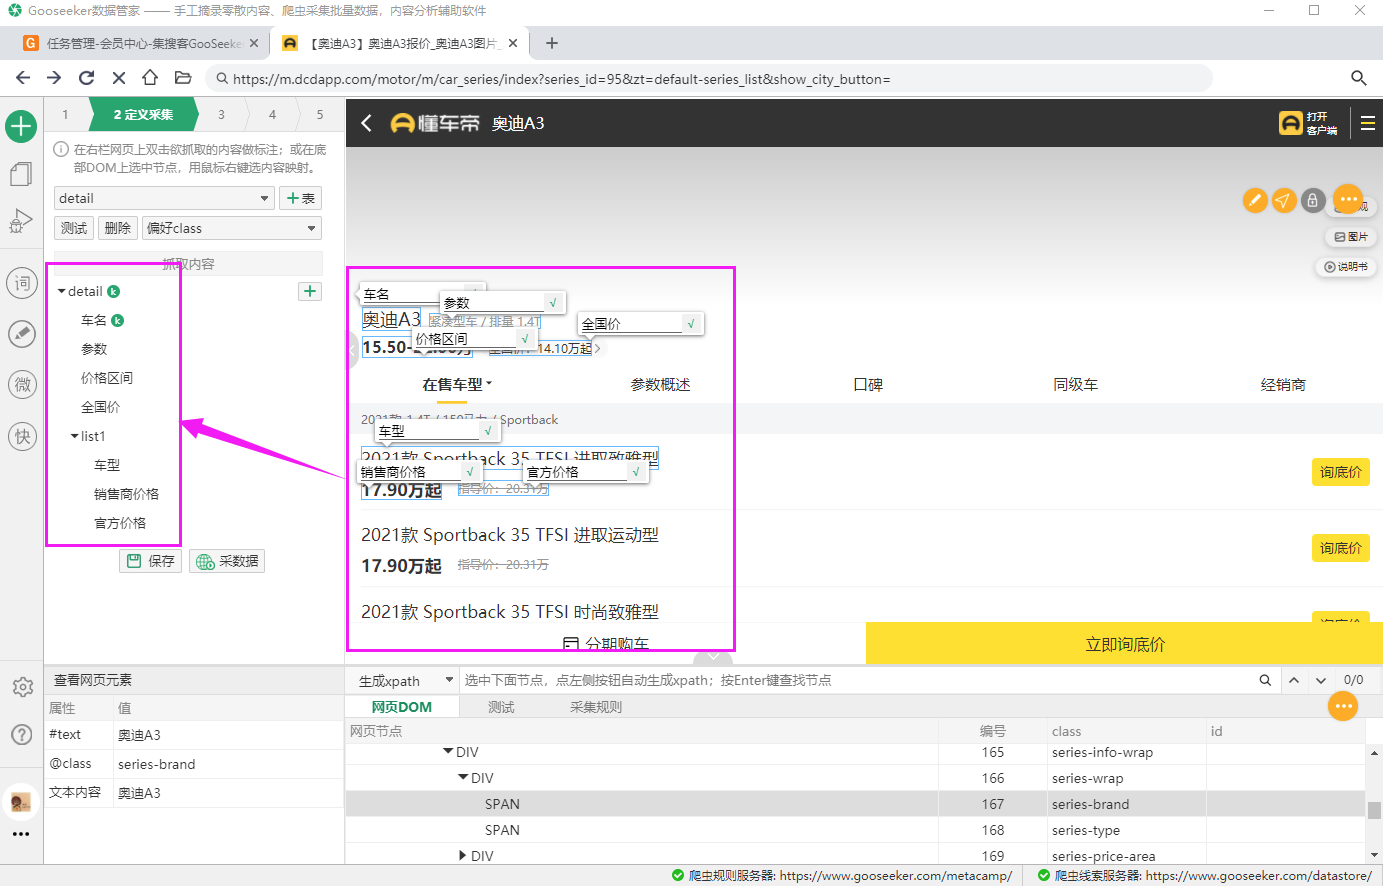The width and height of the screenshot is (1383, 886).
Task: Open a new browser tab
Action: (552, 43)
